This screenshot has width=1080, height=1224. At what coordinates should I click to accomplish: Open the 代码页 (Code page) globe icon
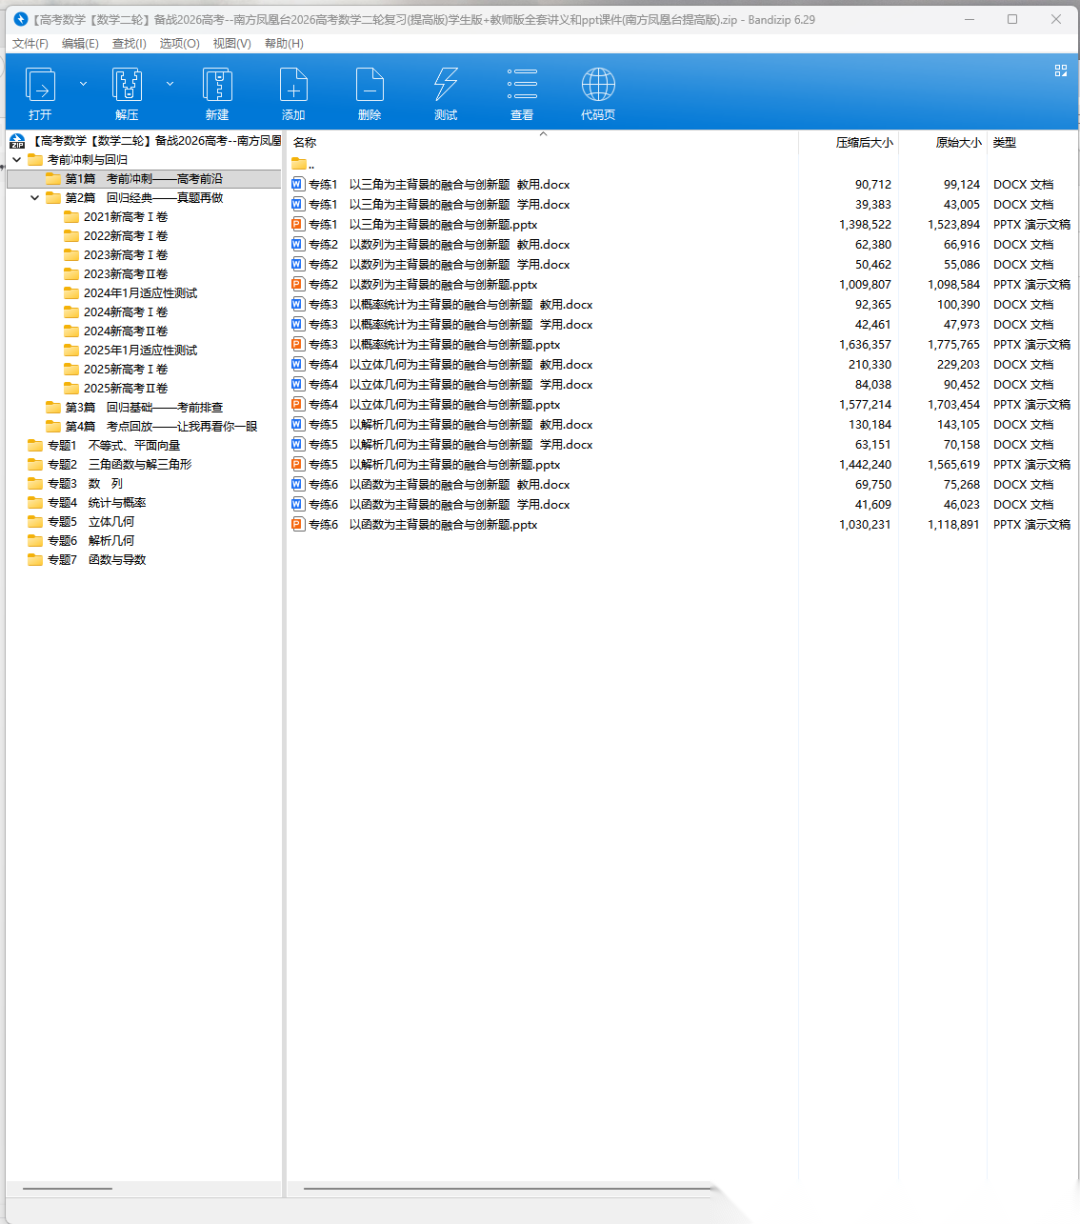[598, 86]
